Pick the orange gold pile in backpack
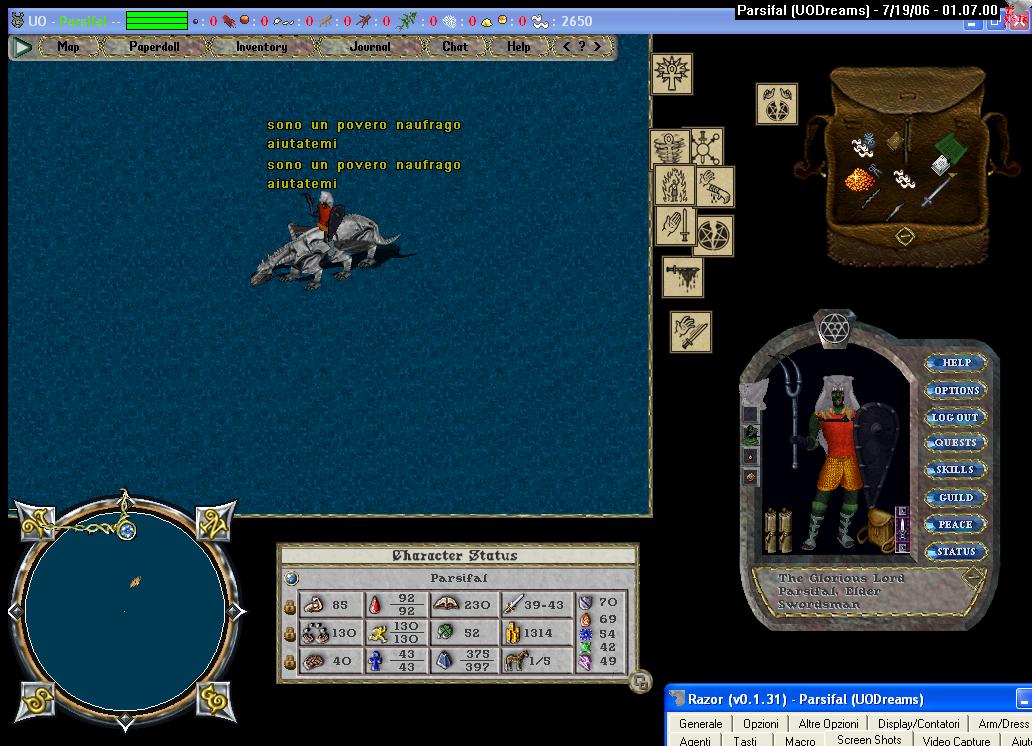This screenshot has width=1032, height=746. pyautogui.click(x=859, y=180)
